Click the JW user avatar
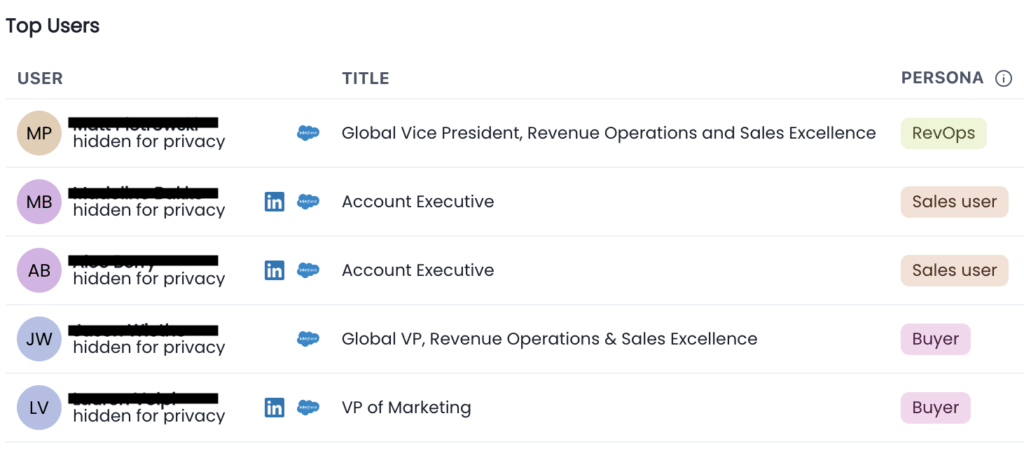This screenshot has width=1024, height=472. (x=40, y=339)
